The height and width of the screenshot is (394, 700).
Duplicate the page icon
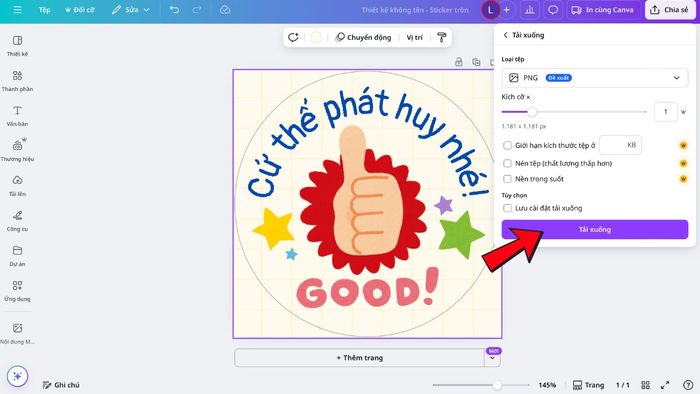click(x=476, y=62)
